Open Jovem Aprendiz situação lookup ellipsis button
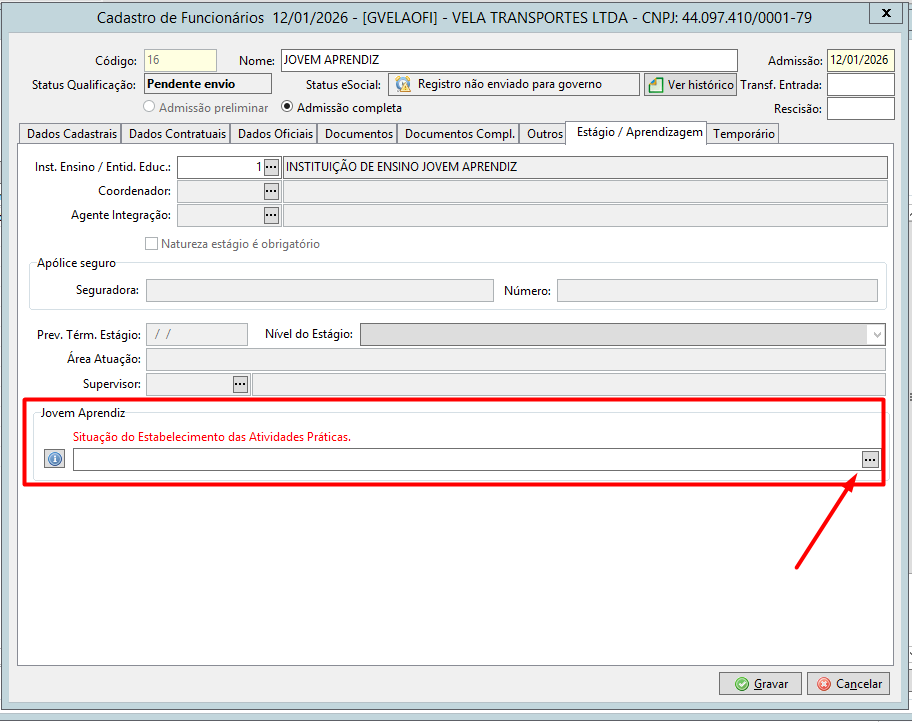 point(870,460)
